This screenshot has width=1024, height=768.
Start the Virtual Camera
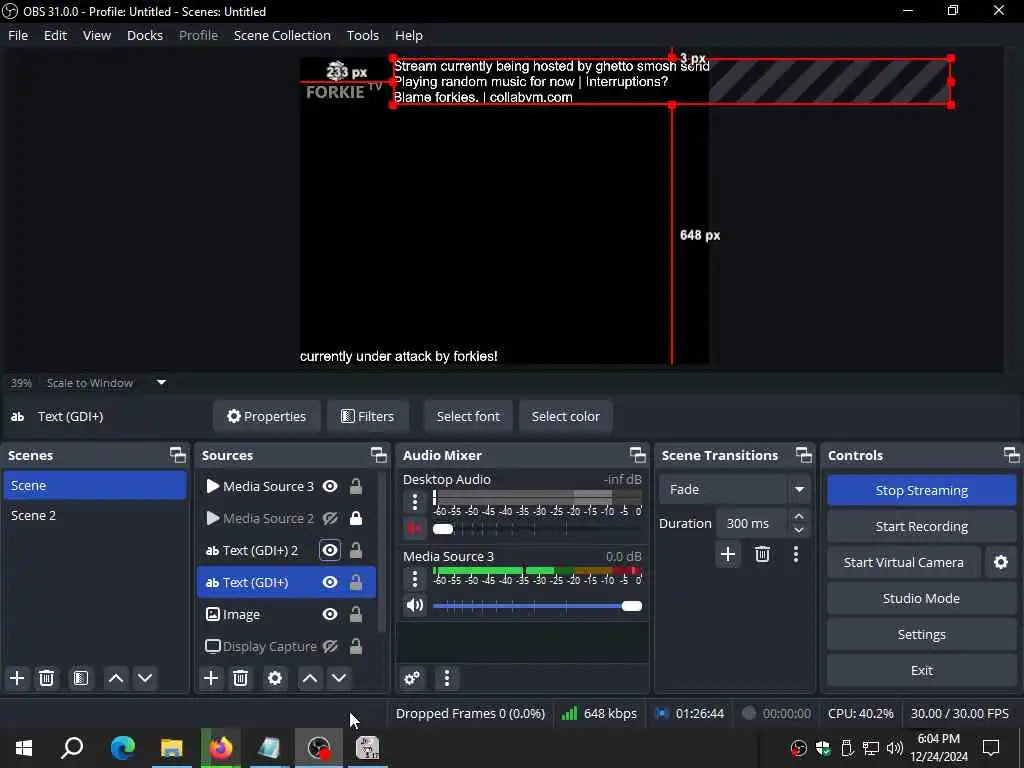pyautogui.click(x=903, y=562)
